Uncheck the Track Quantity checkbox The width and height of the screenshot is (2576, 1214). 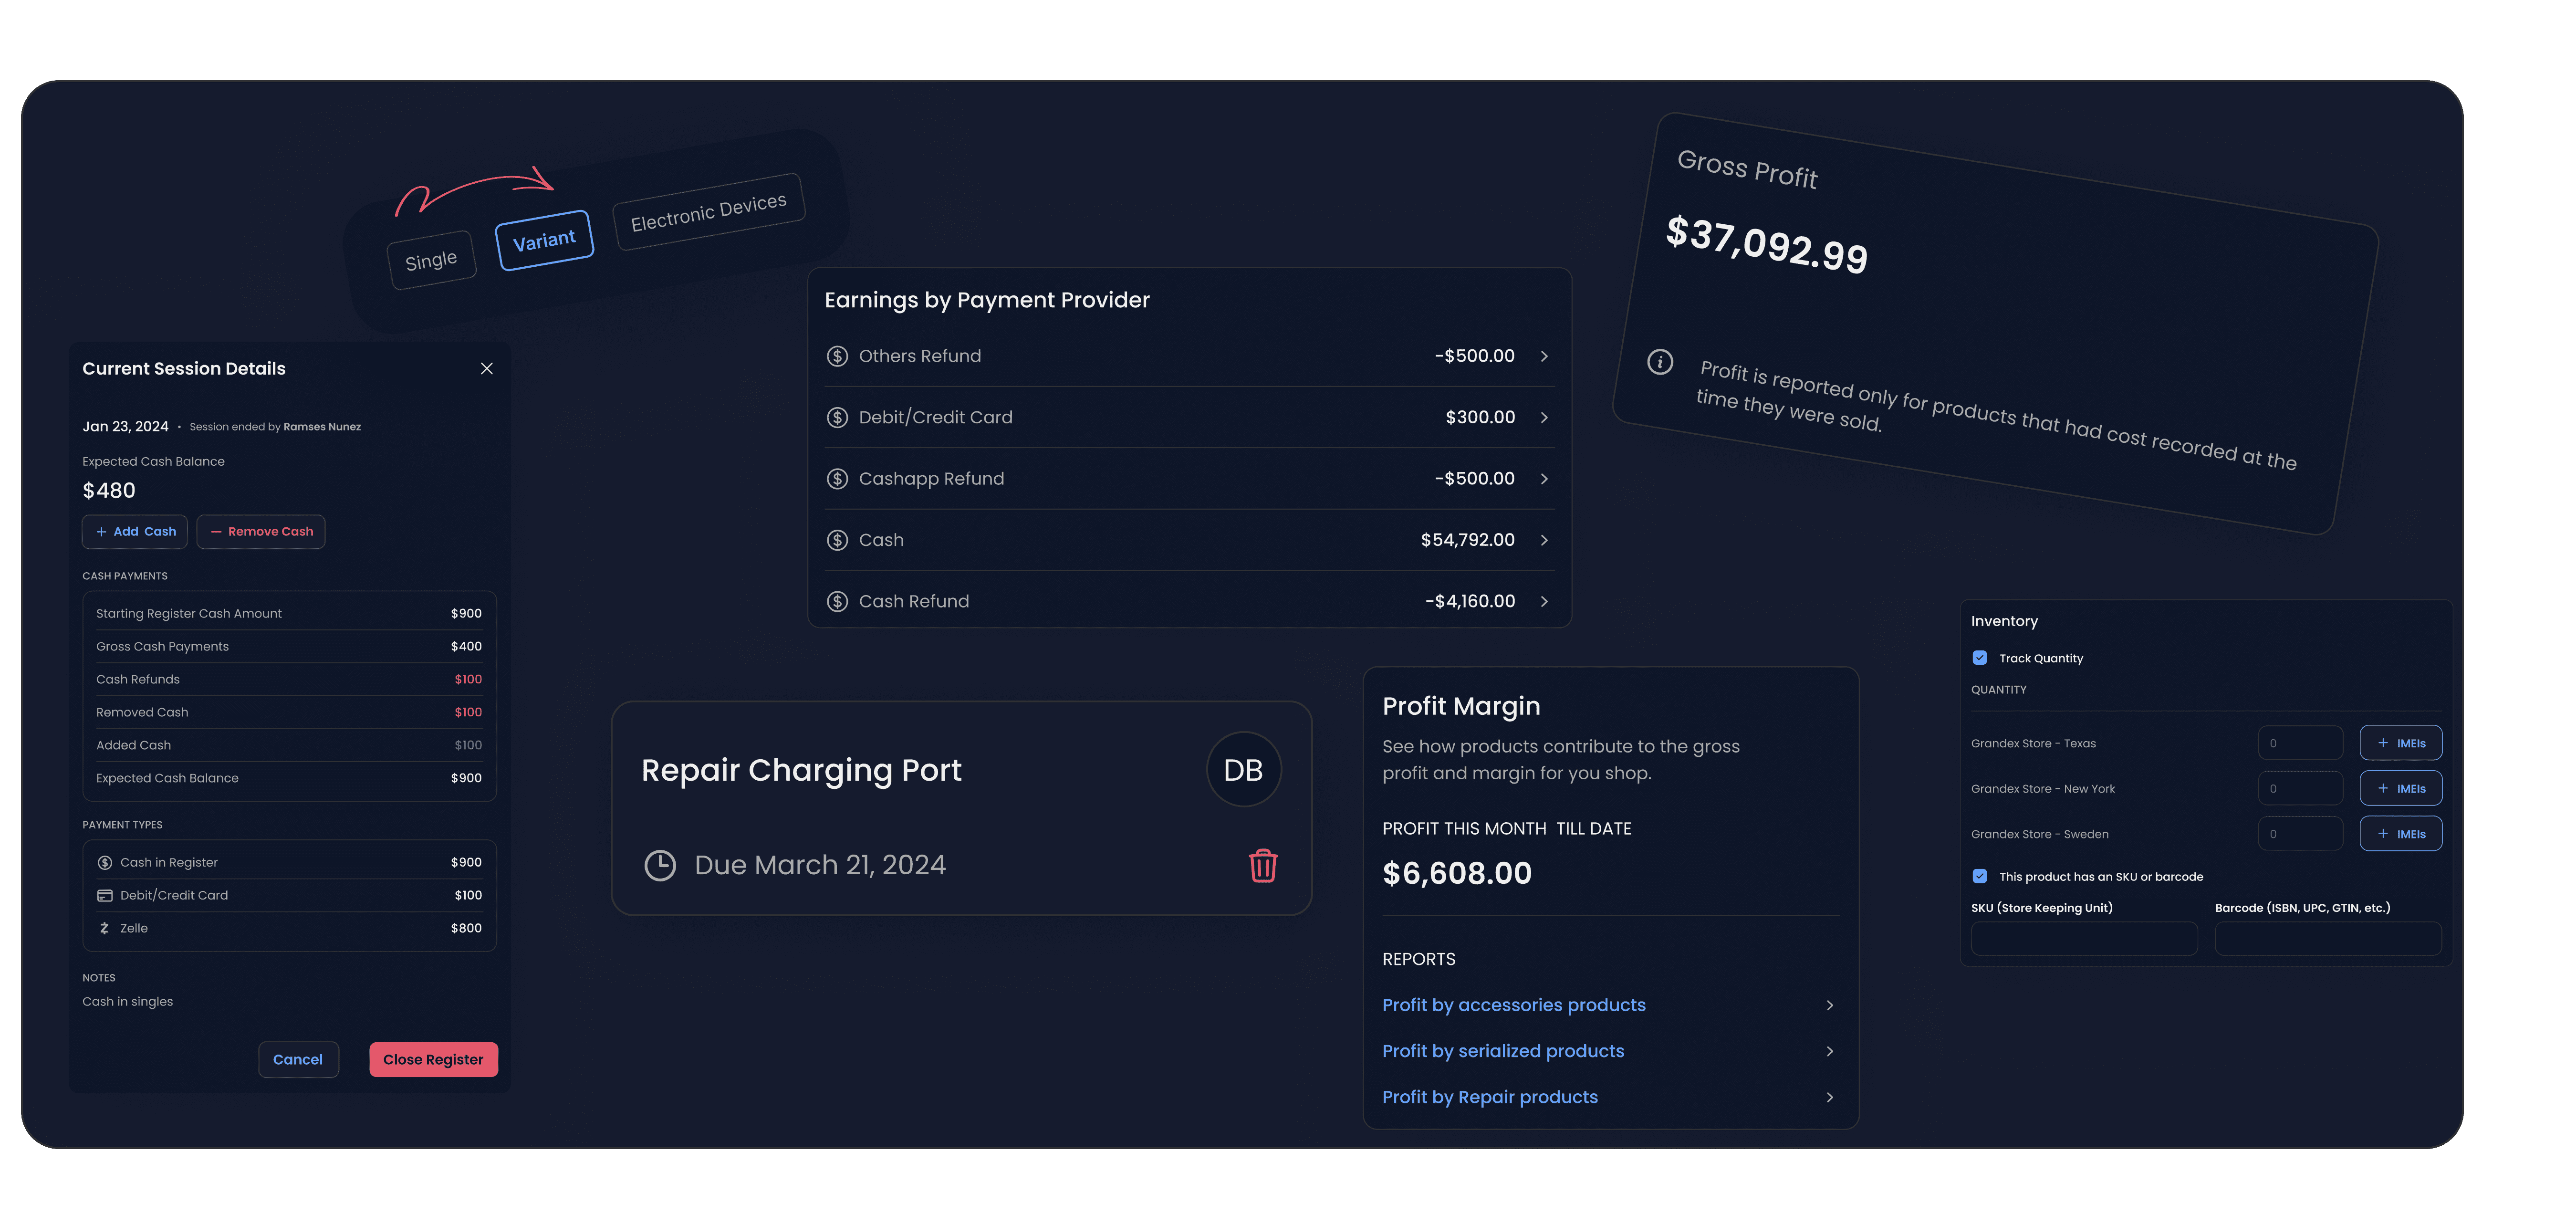[x=1980, y=658]
